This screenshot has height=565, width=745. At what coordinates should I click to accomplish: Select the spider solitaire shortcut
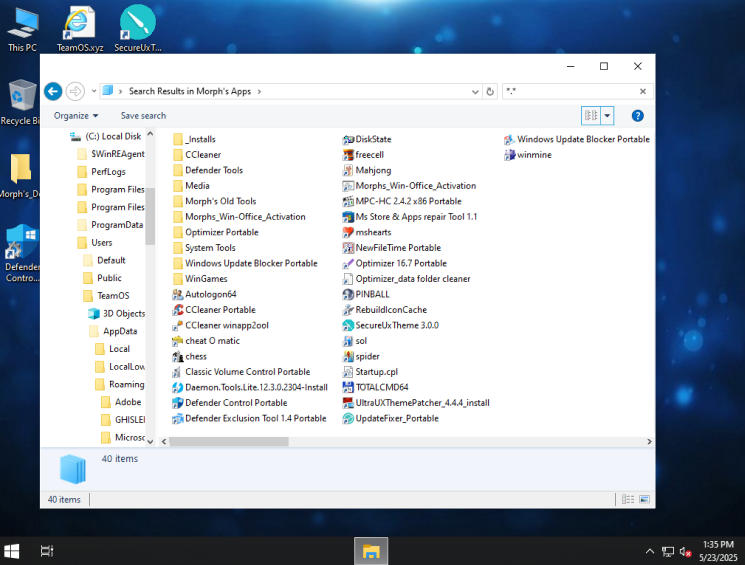[x=361, y=356]
